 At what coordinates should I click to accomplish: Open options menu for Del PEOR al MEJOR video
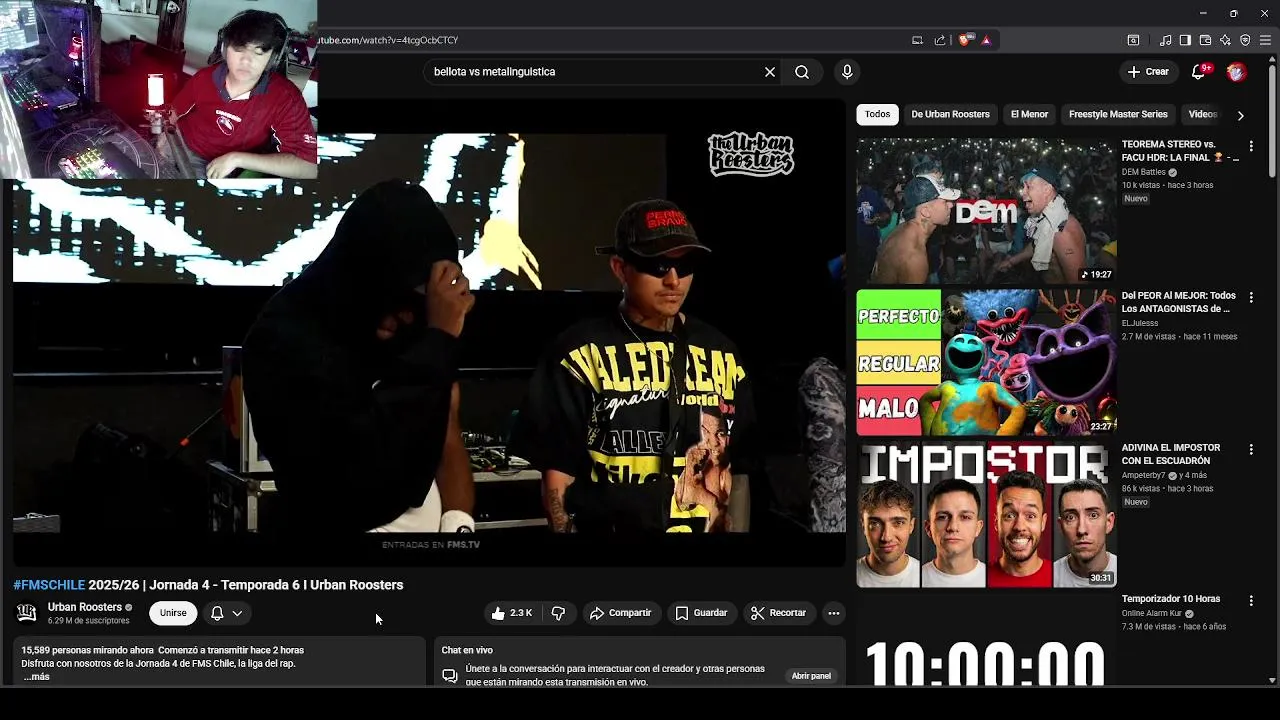[x=1251, y=298]
